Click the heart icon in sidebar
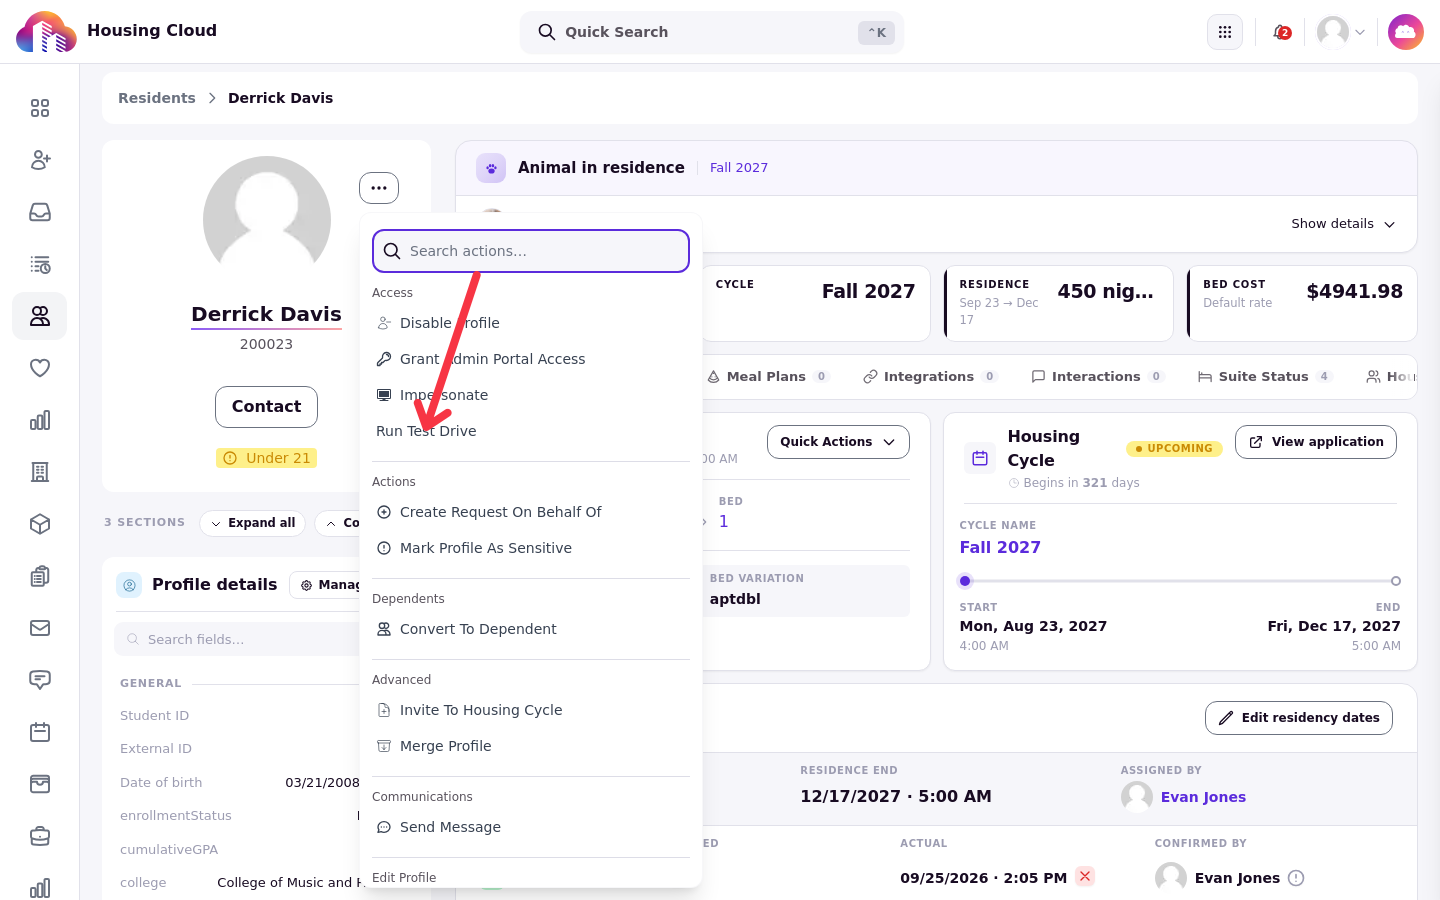Viewport: 1440px width, 900px height. coord(40,368)
